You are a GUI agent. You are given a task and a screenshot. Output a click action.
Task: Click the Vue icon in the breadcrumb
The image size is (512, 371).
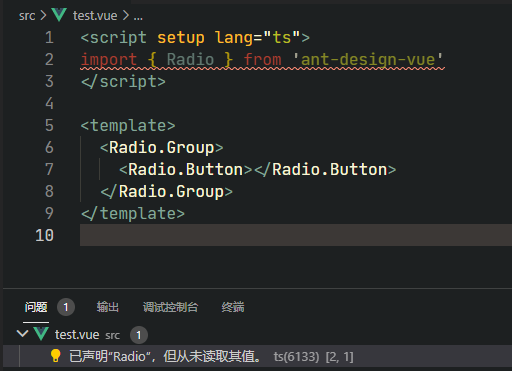59,15
